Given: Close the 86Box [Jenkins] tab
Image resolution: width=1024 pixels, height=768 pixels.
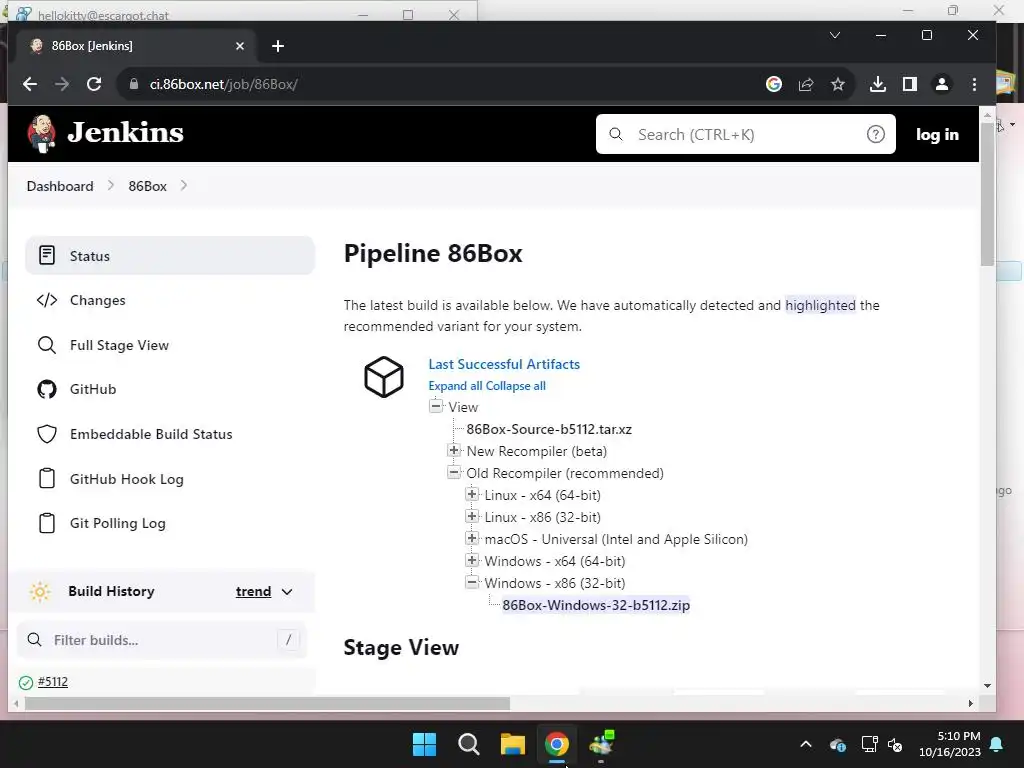Looking at the screenshot, I should pyautogui.click(x=240, y=46).
